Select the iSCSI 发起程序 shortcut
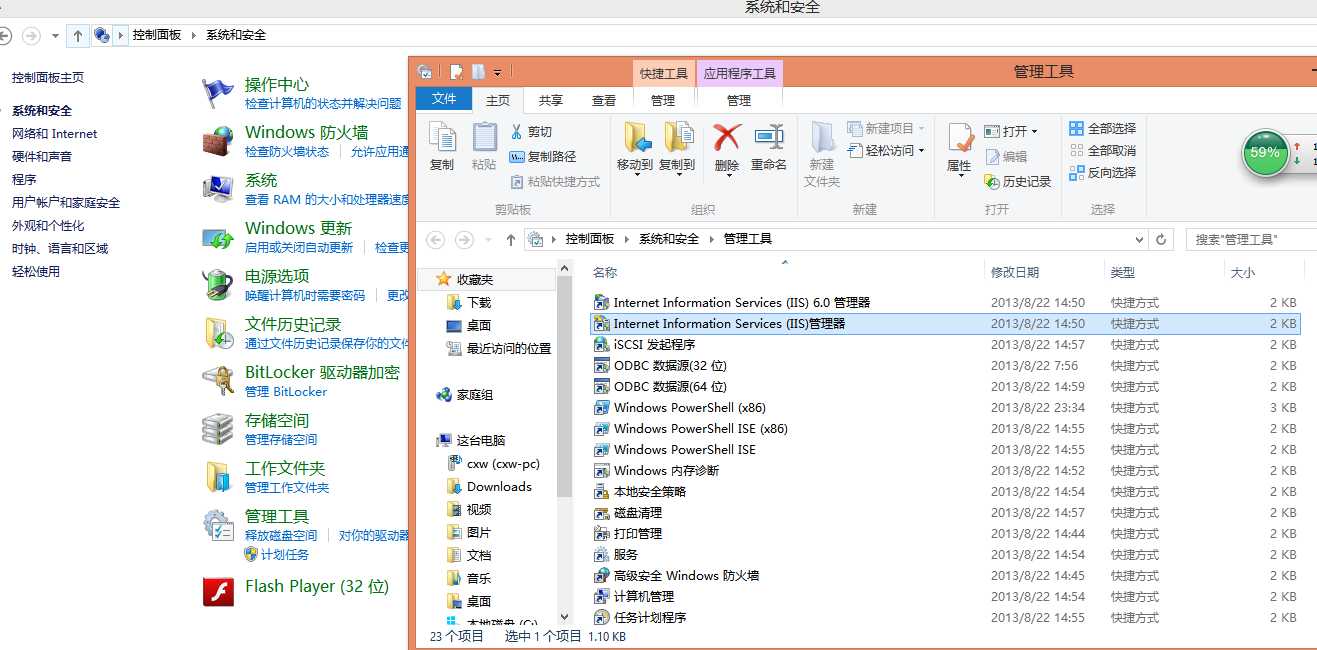Screen dimensions: 1317x650 tap(944, 345)
